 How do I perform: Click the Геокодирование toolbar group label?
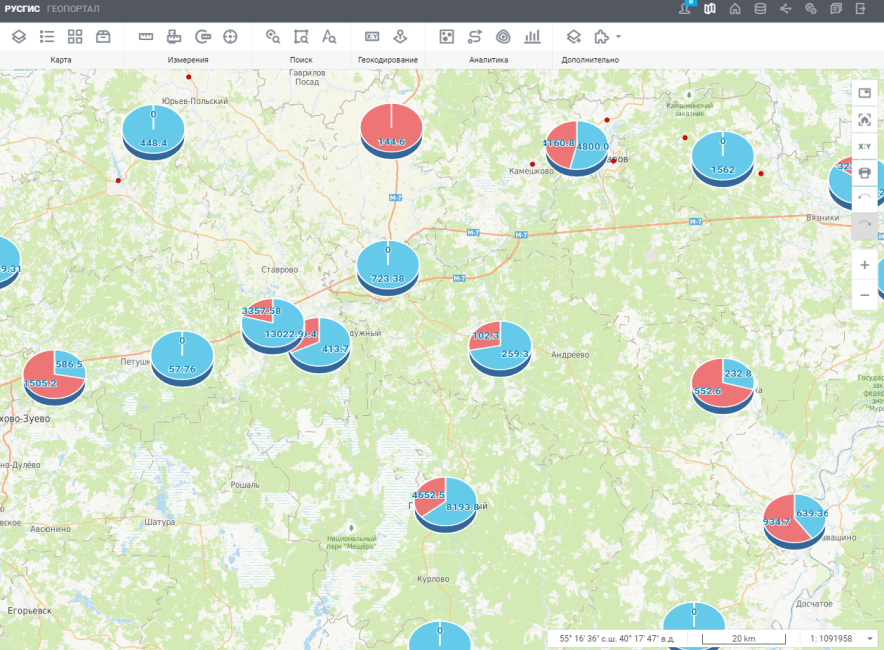(388, 59)
